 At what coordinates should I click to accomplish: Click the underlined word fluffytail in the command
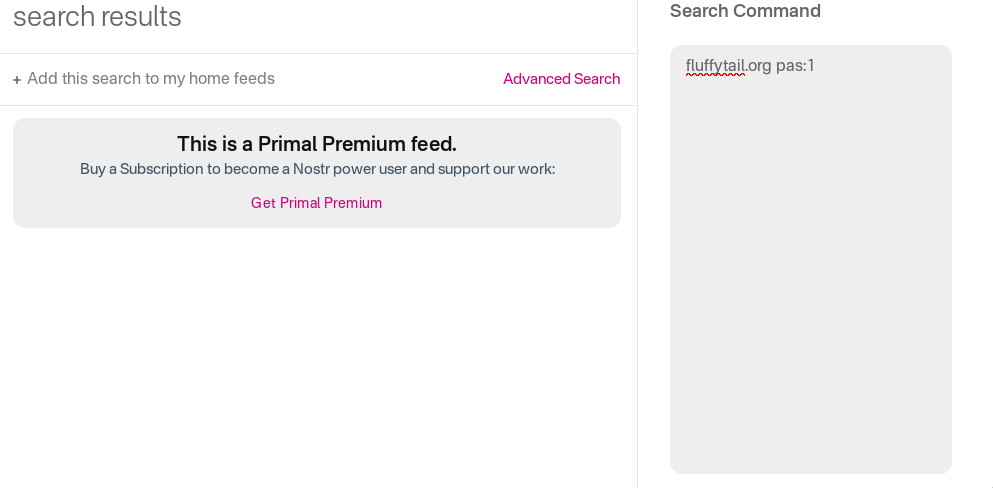click(715, 66)
